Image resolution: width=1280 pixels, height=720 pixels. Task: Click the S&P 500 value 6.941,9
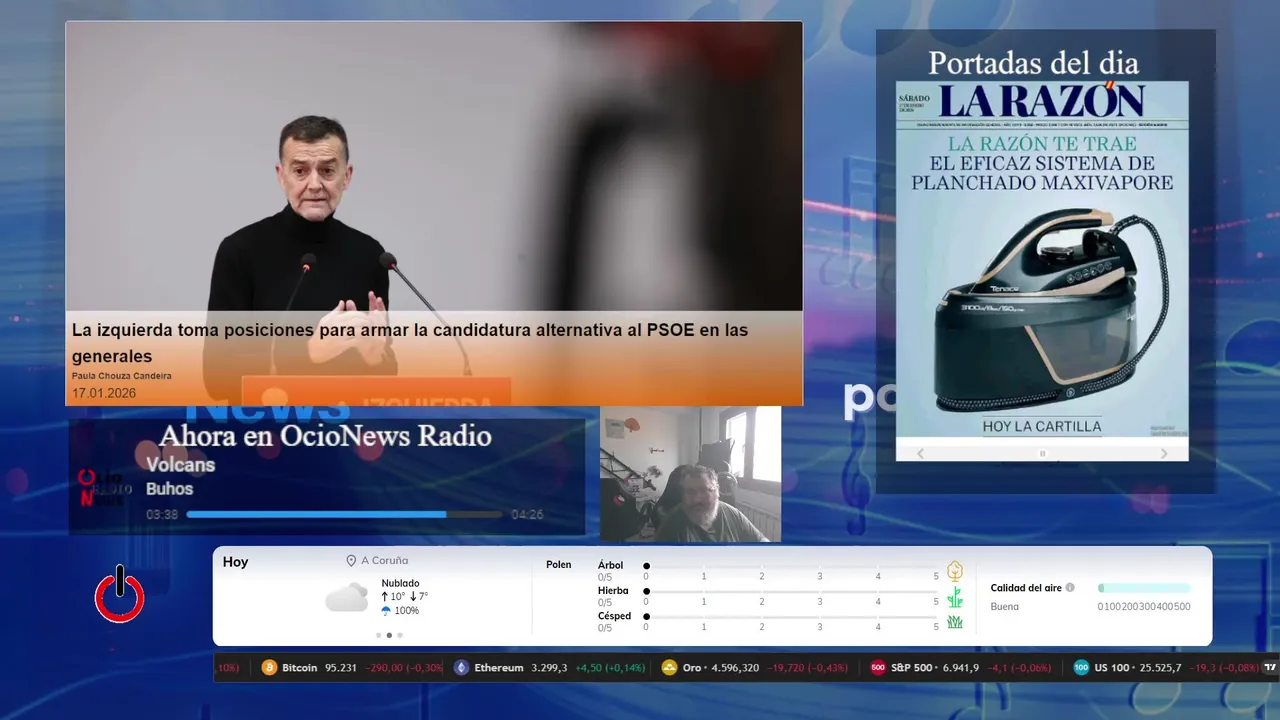[961, 668]
